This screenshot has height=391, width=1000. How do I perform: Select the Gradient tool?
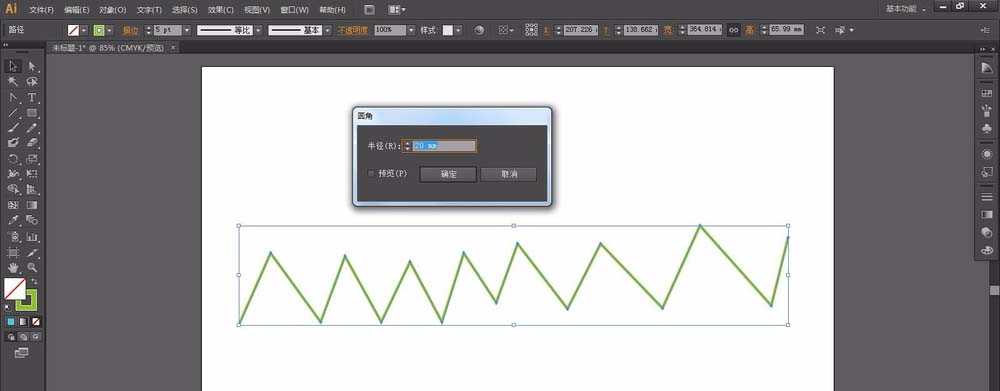click(x=32, y=205)
